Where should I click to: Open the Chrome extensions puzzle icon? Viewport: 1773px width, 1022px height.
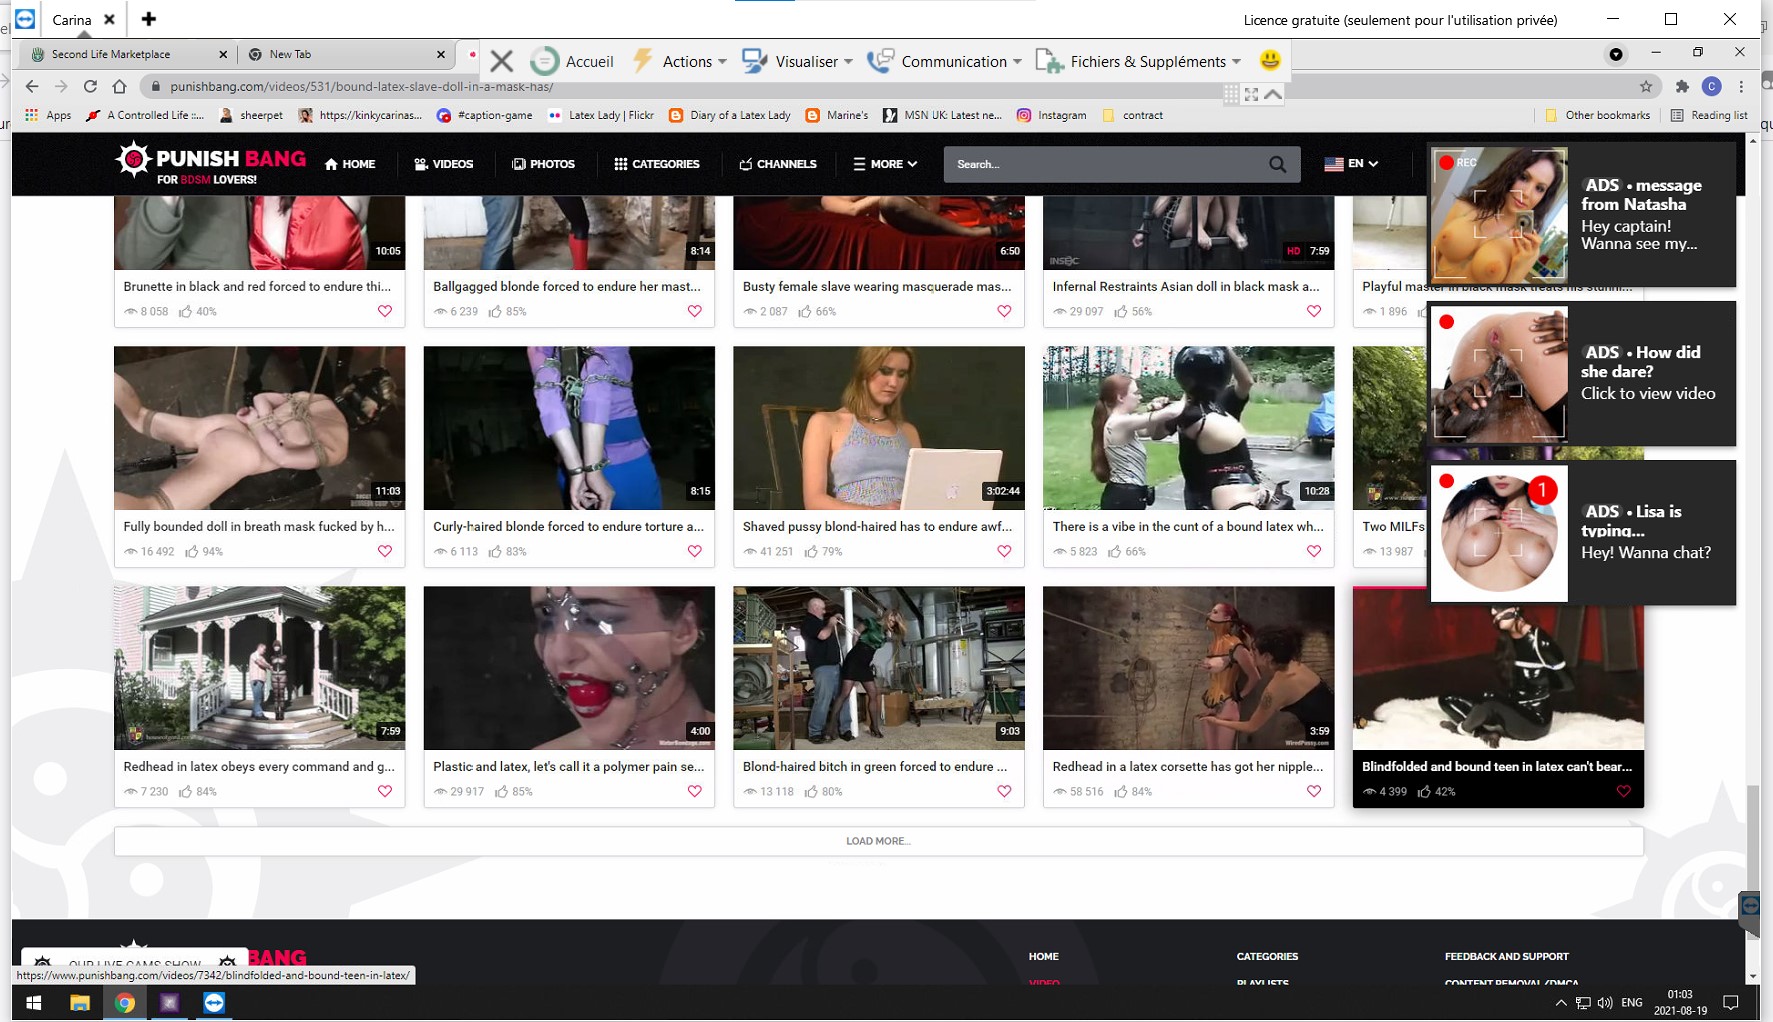[x=1682, y=86]
